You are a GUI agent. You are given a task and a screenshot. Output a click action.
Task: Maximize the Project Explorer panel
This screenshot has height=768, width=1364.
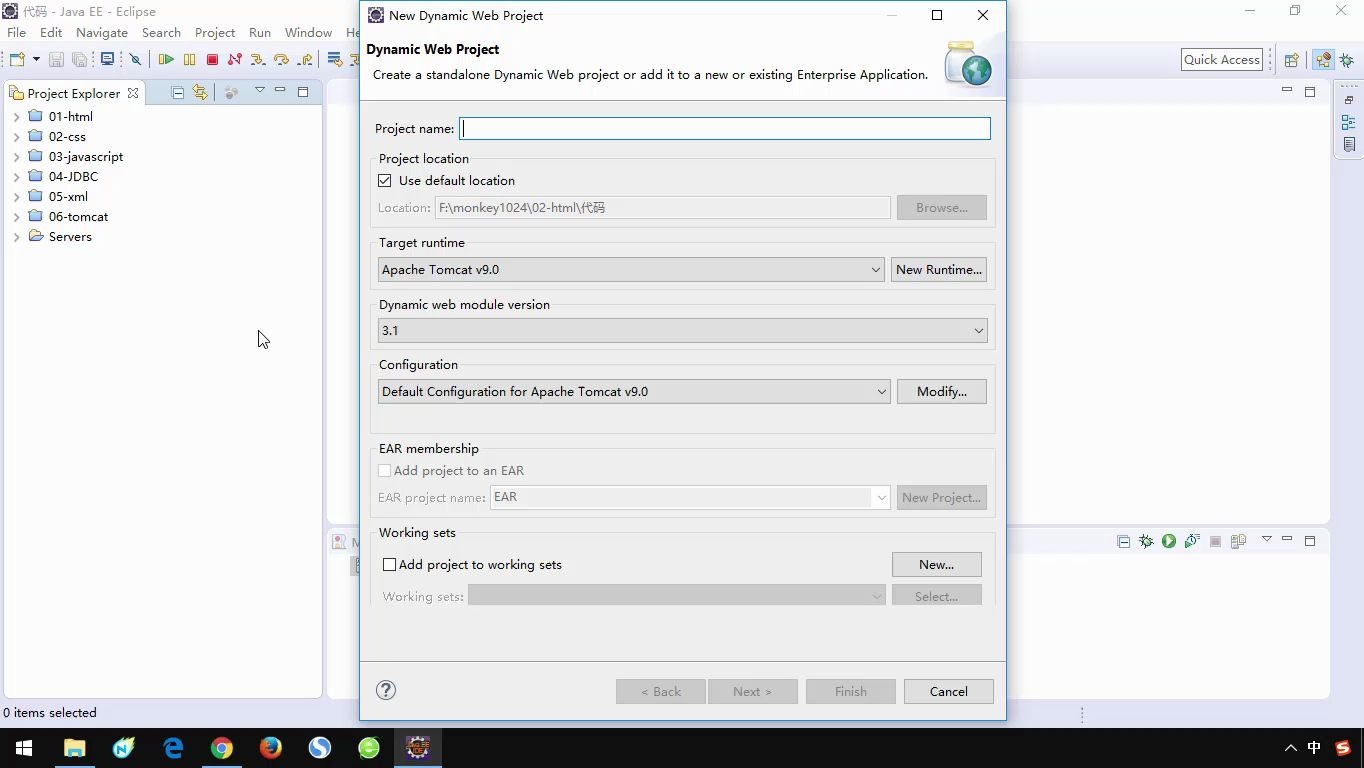pyautogui.click(x=303, y=92)
